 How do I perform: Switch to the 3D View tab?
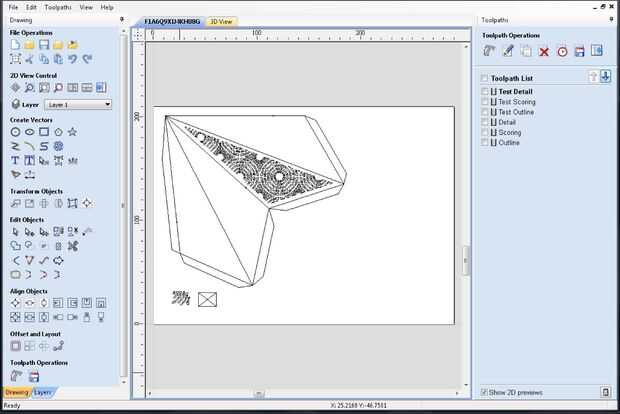point(221,22)
